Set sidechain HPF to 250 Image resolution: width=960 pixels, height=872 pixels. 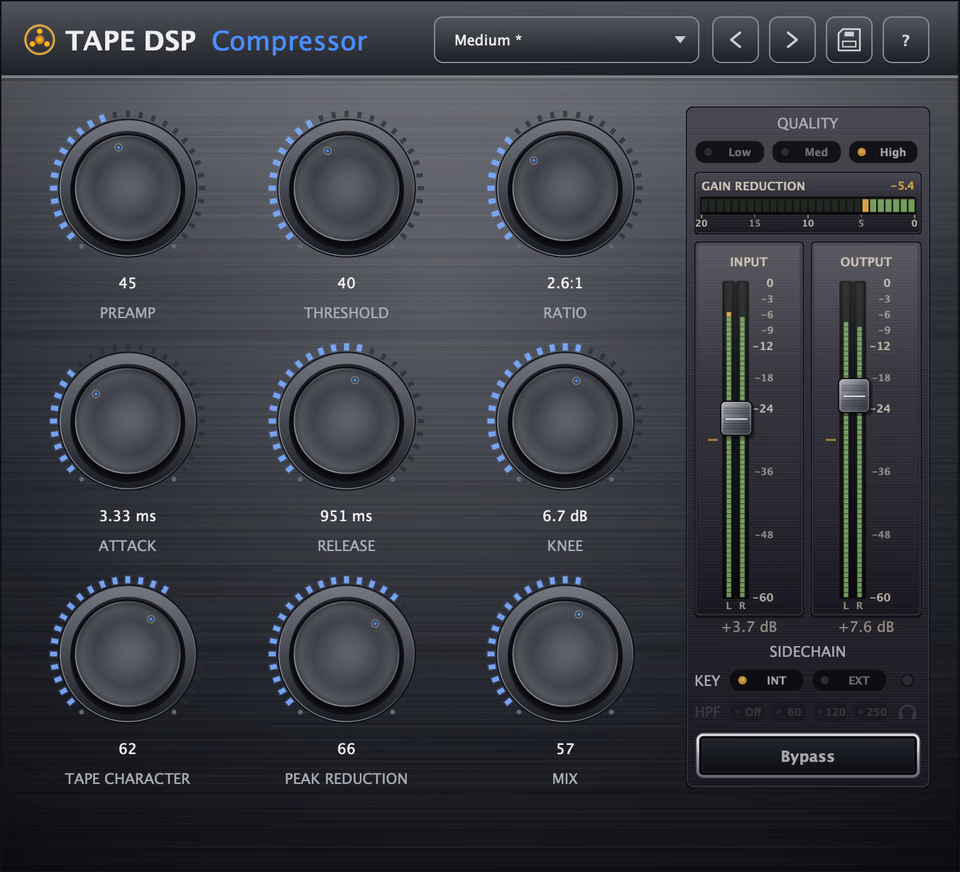tap(872, 712)
